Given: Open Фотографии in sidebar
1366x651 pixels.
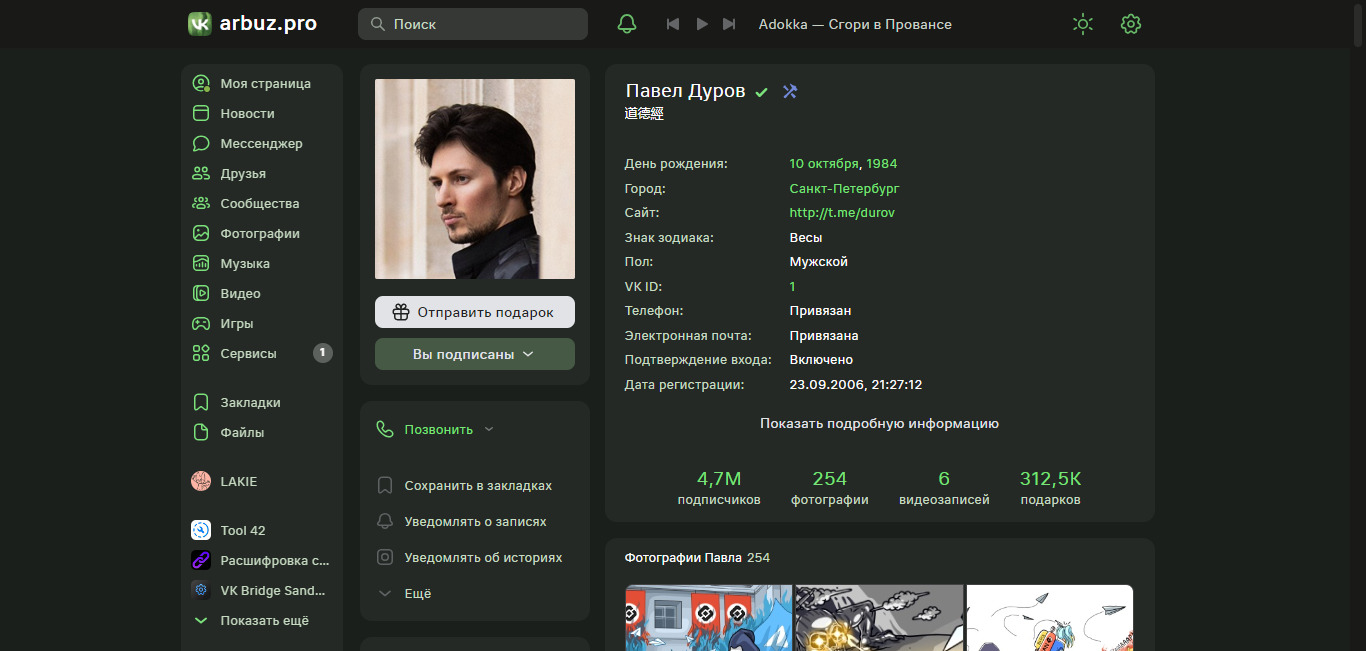Looking at the screenshot, I should click(262, 234).
